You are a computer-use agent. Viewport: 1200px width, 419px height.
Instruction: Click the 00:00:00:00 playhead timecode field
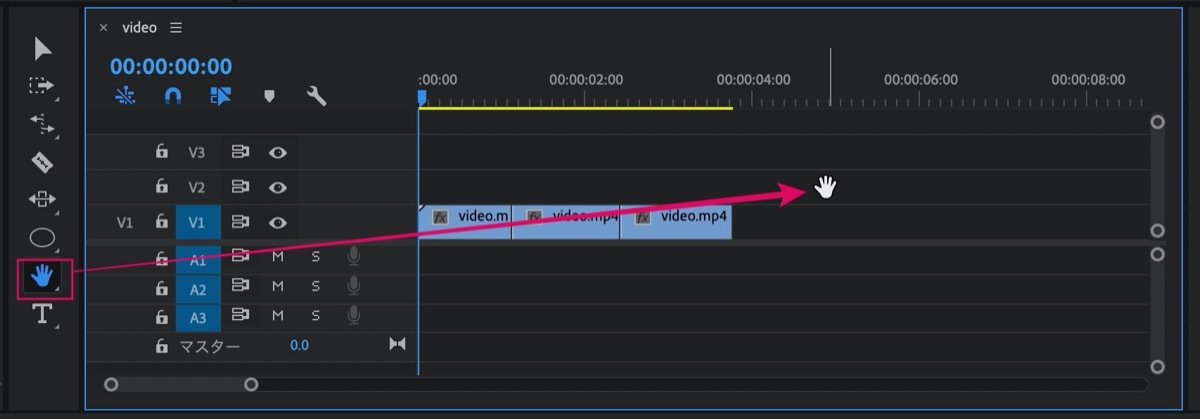click(x=171, y=67)
